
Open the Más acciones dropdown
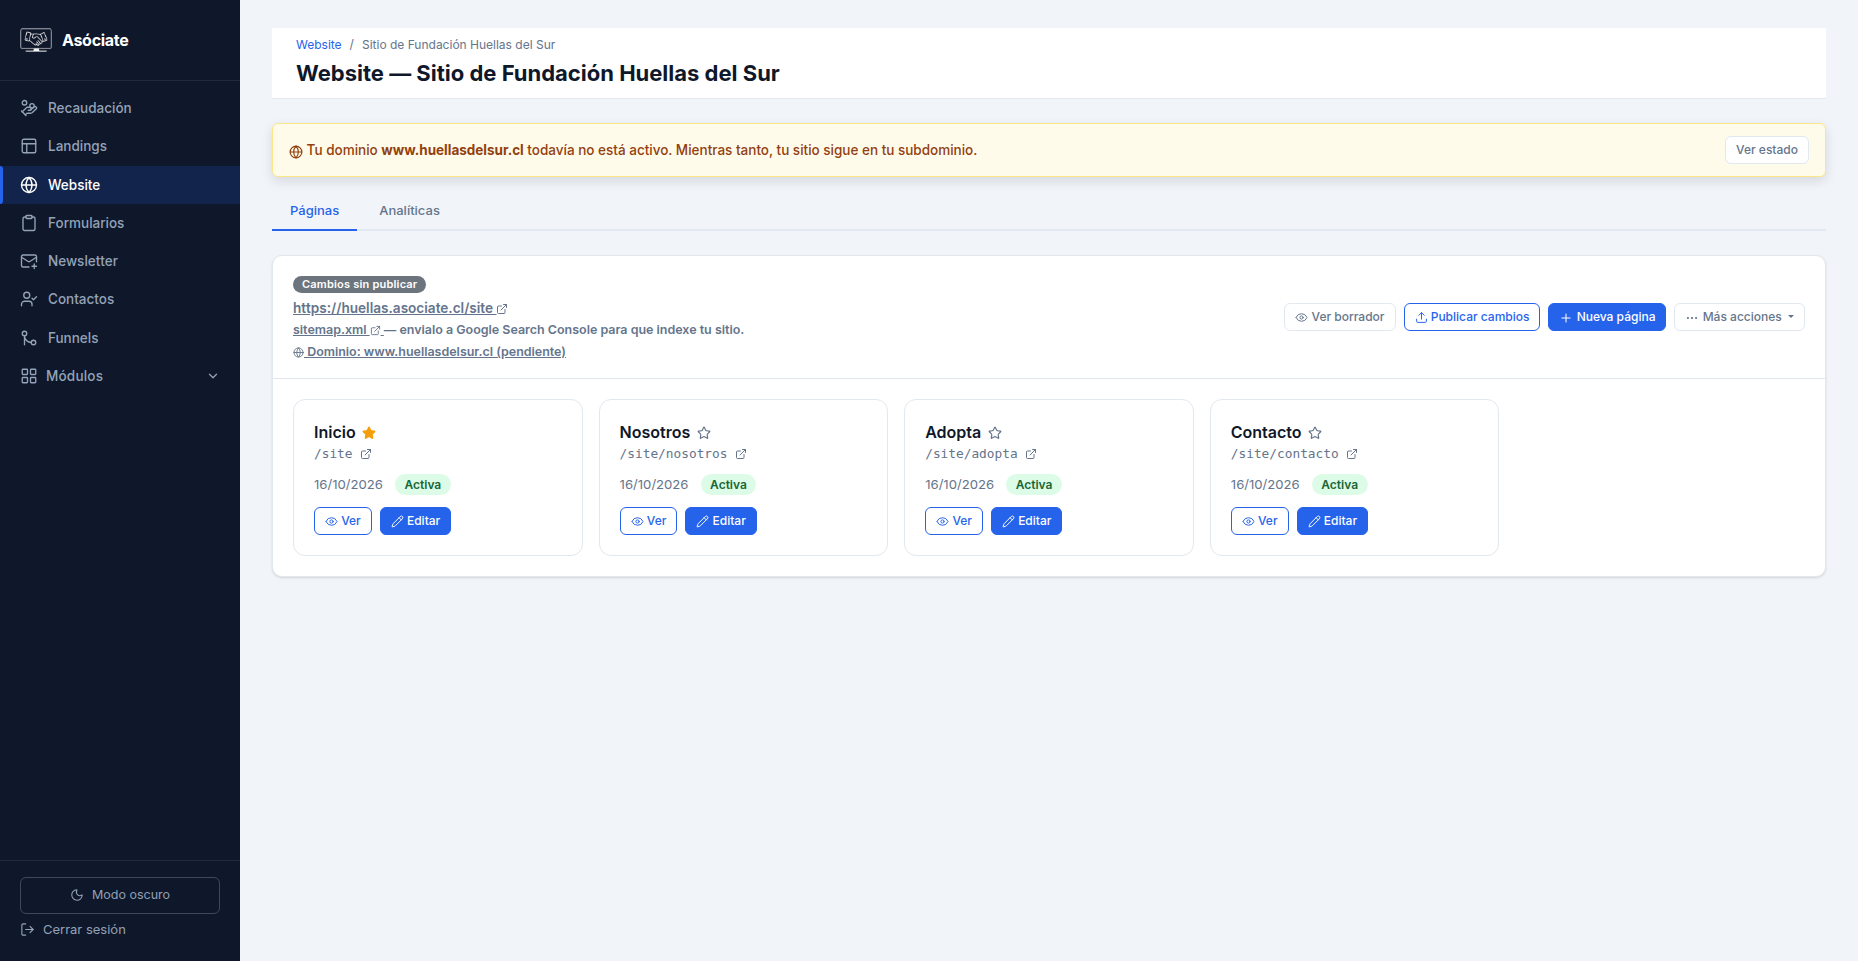pos(1739,317)
